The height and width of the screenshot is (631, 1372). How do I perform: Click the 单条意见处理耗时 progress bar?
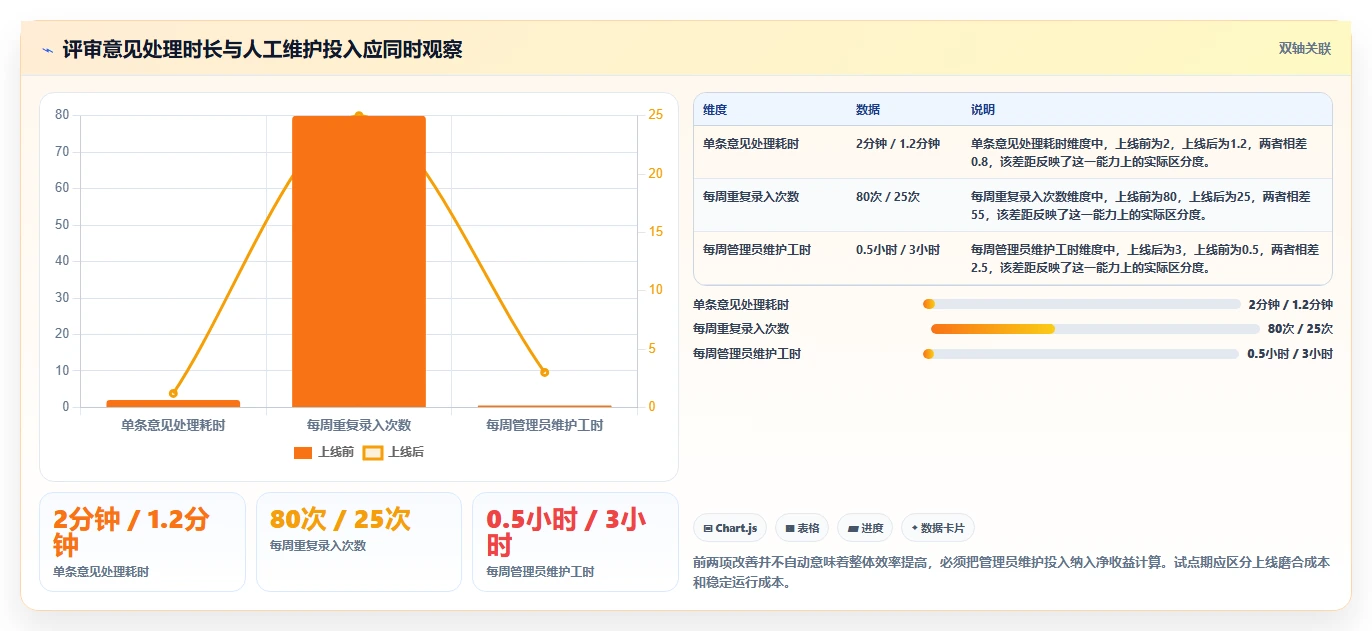[1082, 305]
